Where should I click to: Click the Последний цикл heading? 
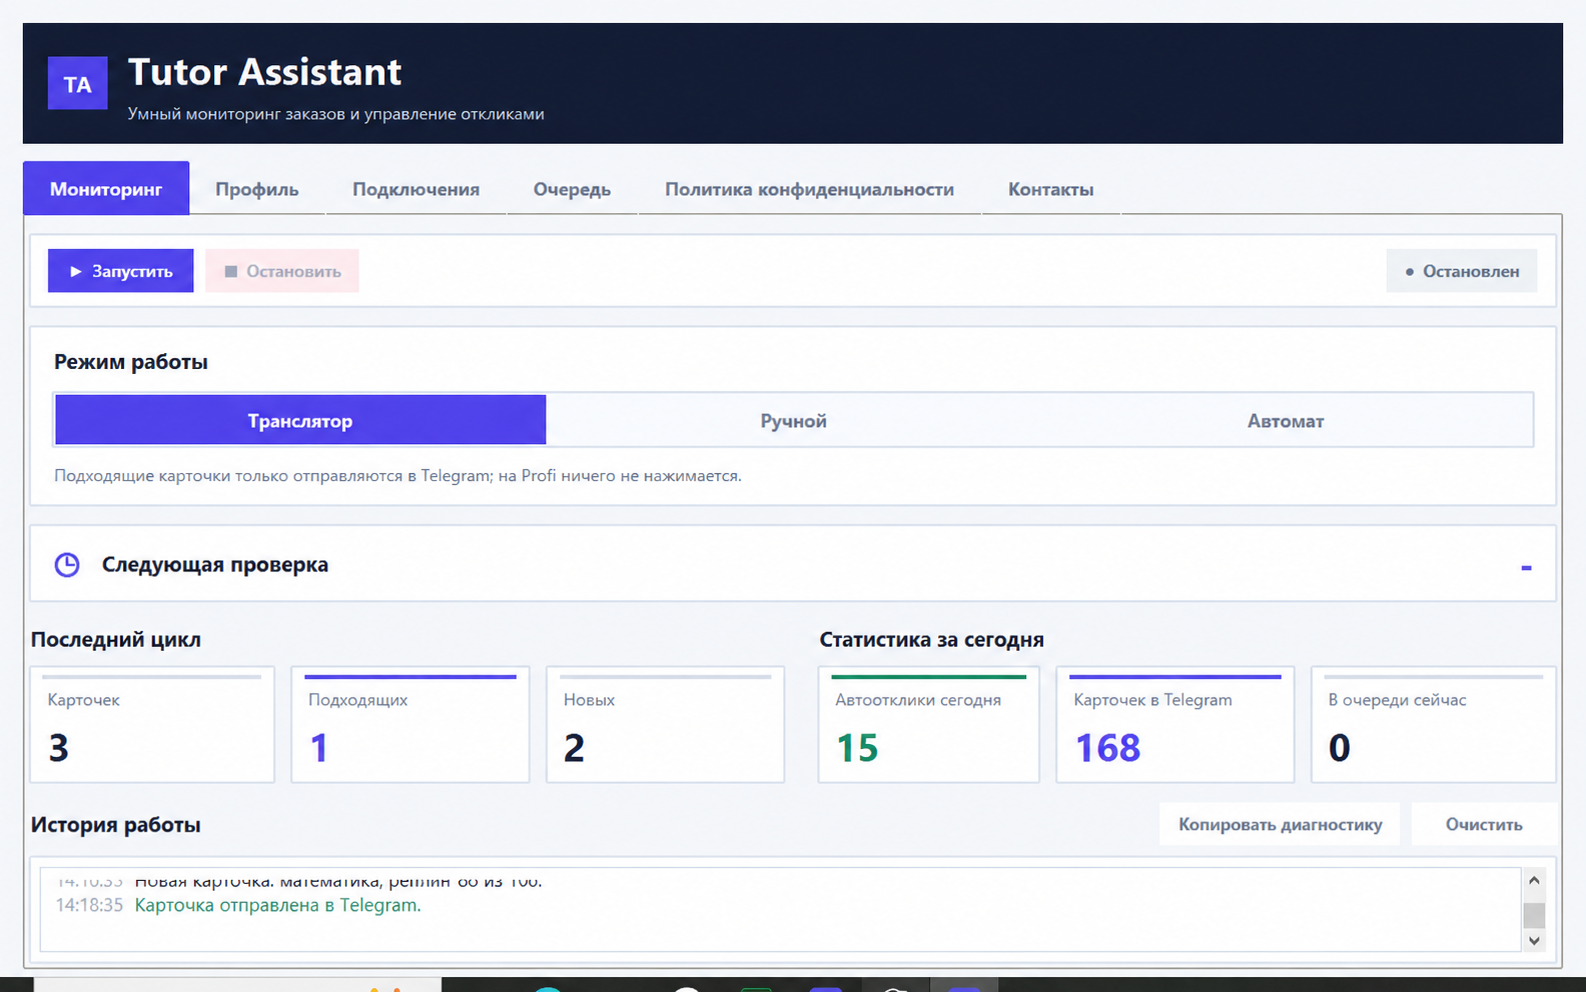click(116, 640)
